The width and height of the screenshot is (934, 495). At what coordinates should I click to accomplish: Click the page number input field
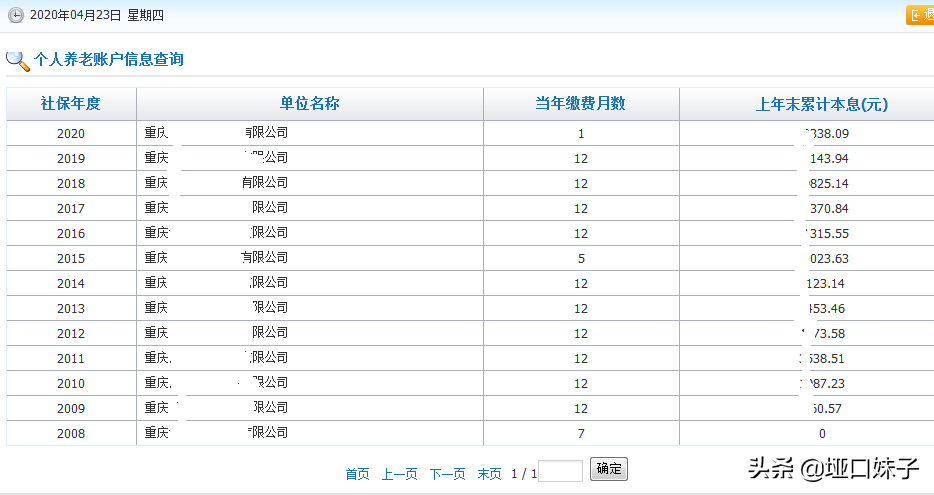click(x=560, y=471)
